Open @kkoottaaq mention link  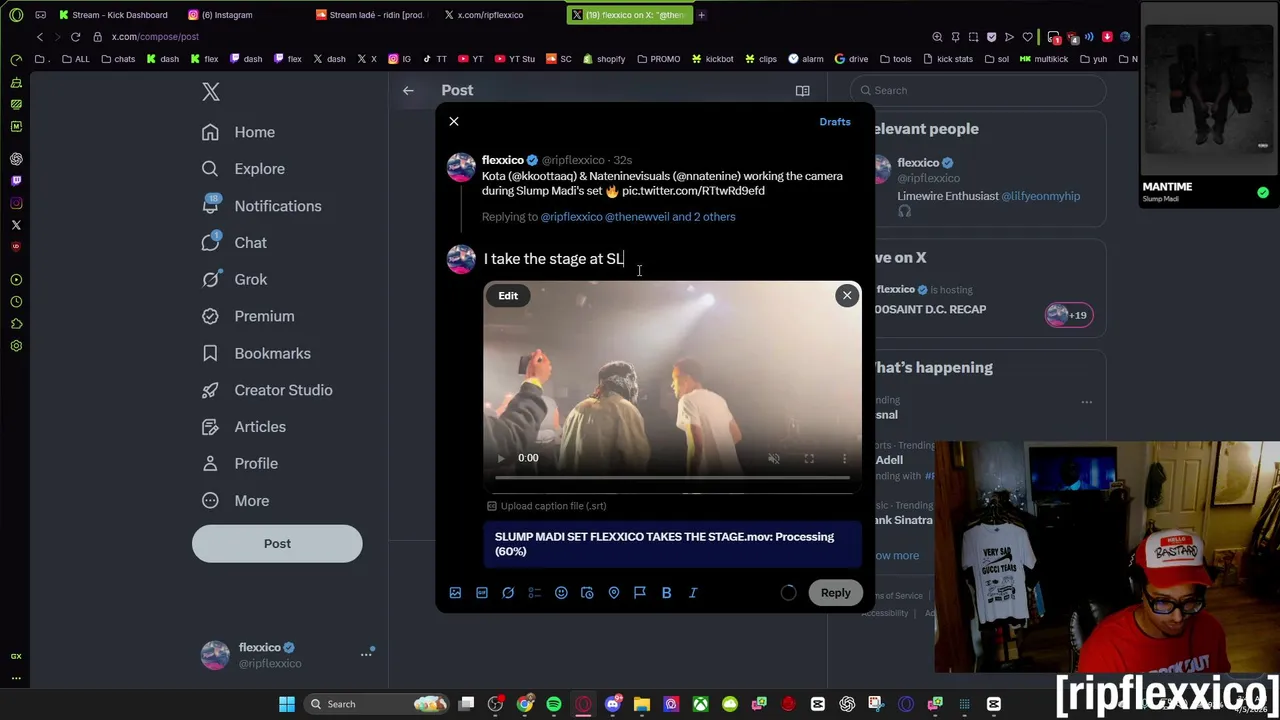(x=543, y=176)
